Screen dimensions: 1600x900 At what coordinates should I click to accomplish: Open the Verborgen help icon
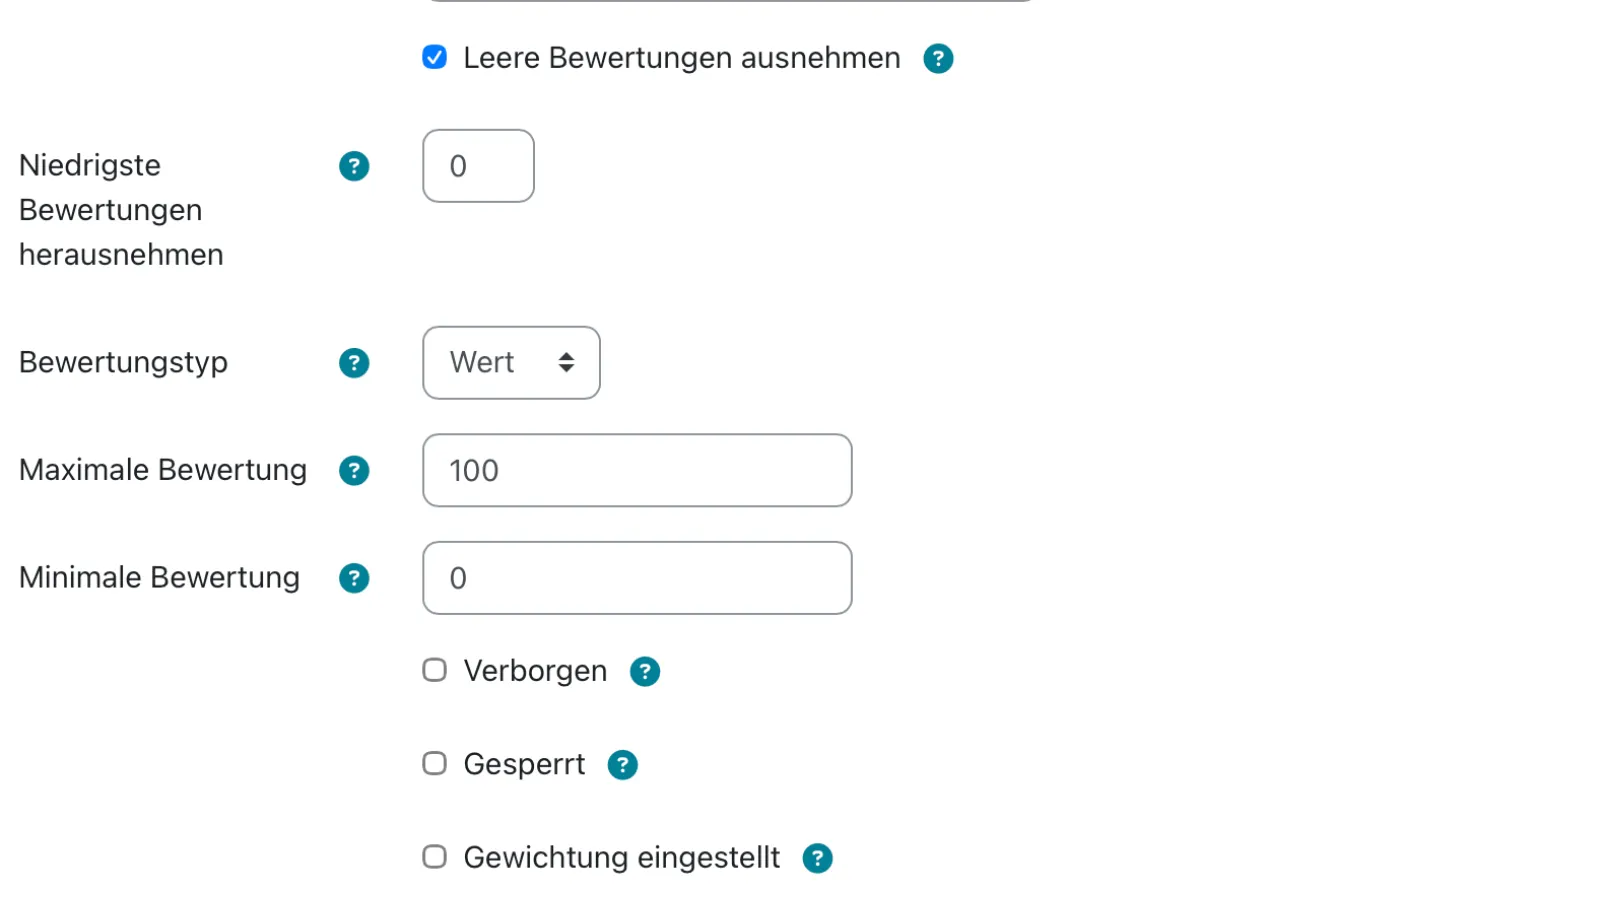point(645,671)
